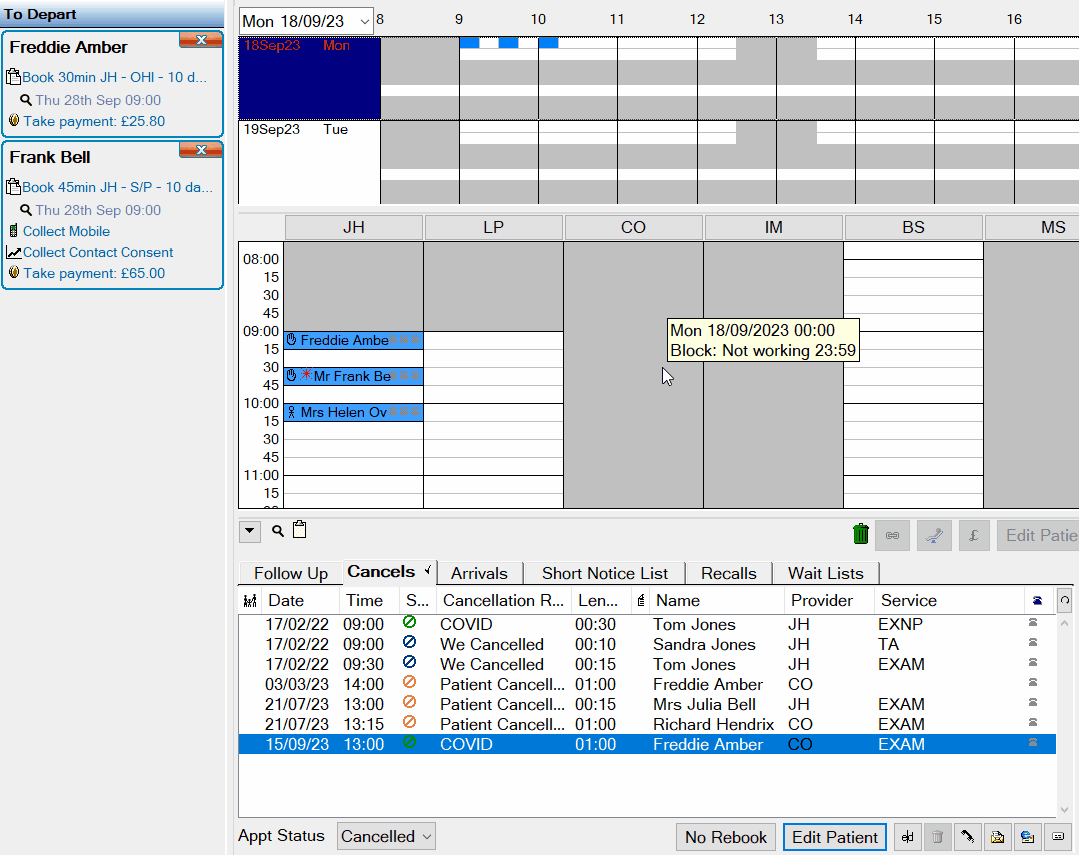Click the family group icon column header

click(250, 601)
